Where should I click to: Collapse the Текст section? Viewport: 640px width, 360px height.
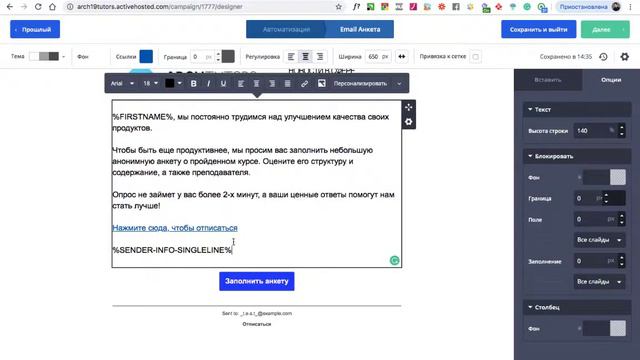point(577,109)
